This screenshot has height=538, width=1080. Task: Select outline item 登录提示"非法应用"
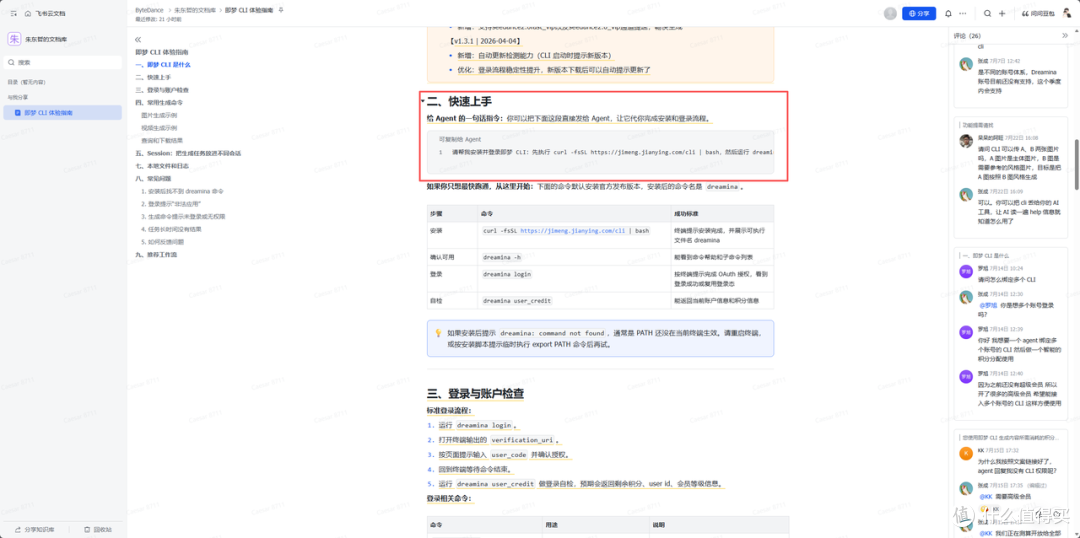(171, 204)
